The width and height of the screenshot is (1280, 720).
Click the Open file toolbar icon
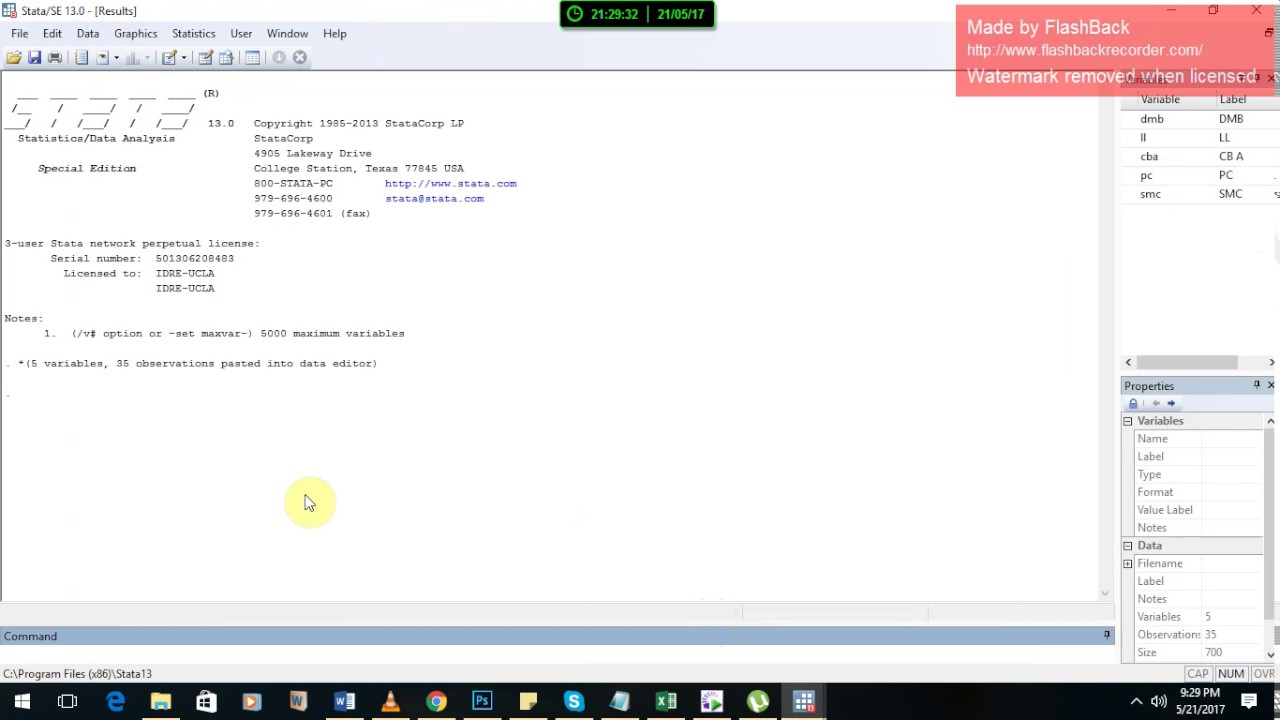(14, 57)
